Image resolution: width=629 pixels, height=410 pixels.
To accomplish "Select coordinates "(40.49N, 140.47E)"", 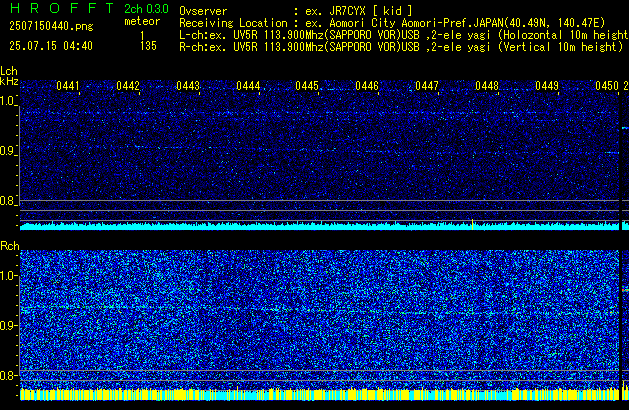I will (x=554, y=23).
